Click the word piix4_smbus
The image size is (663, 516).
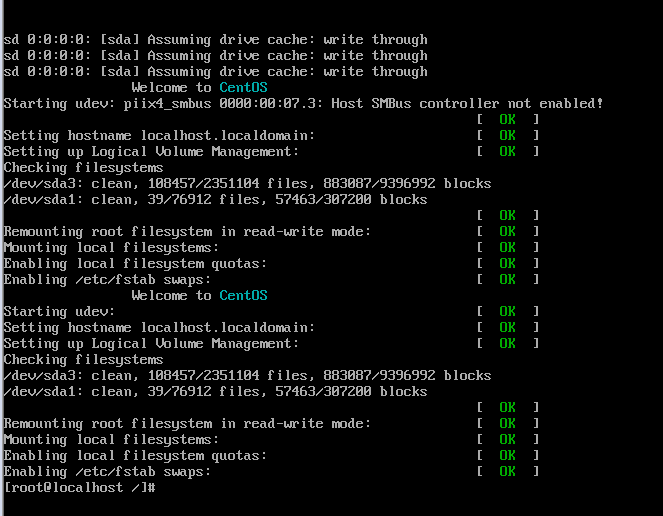point(167,104)
